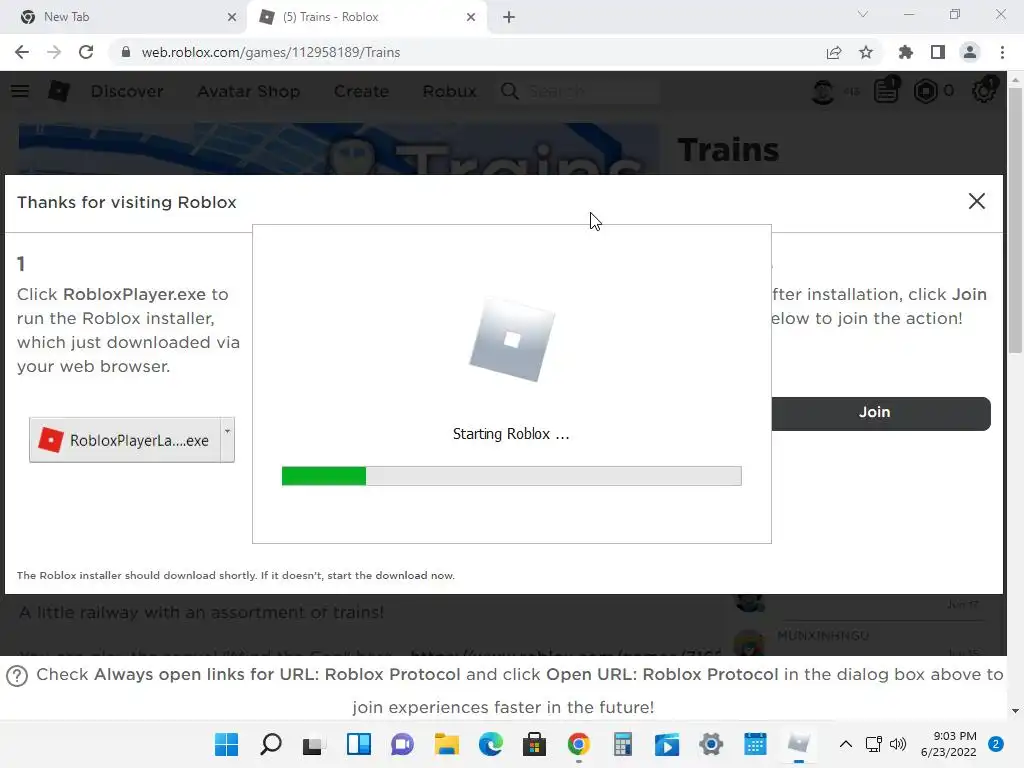
Task: Open the Chrome extensions puzzle icon
Action: 906,52
